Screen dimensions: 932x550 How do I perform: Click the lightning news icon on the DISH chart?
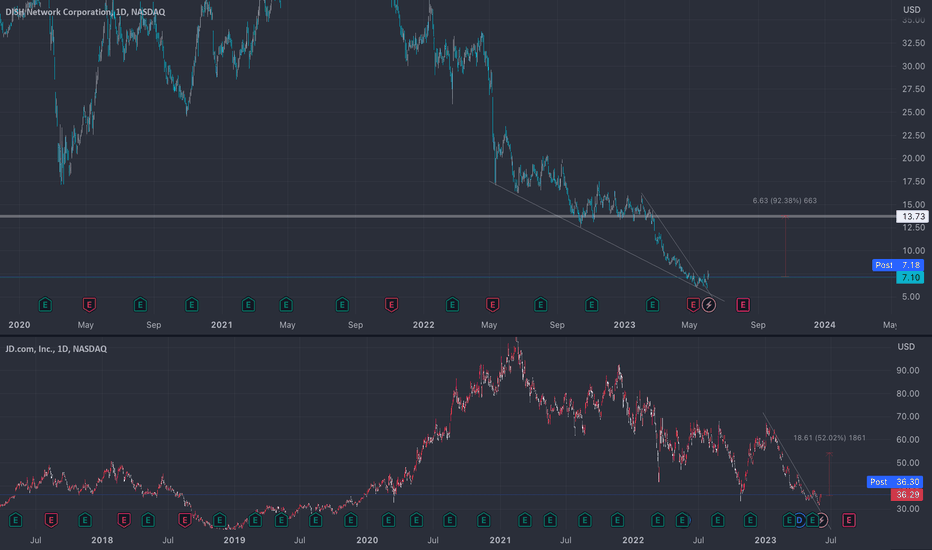[709, 305]
